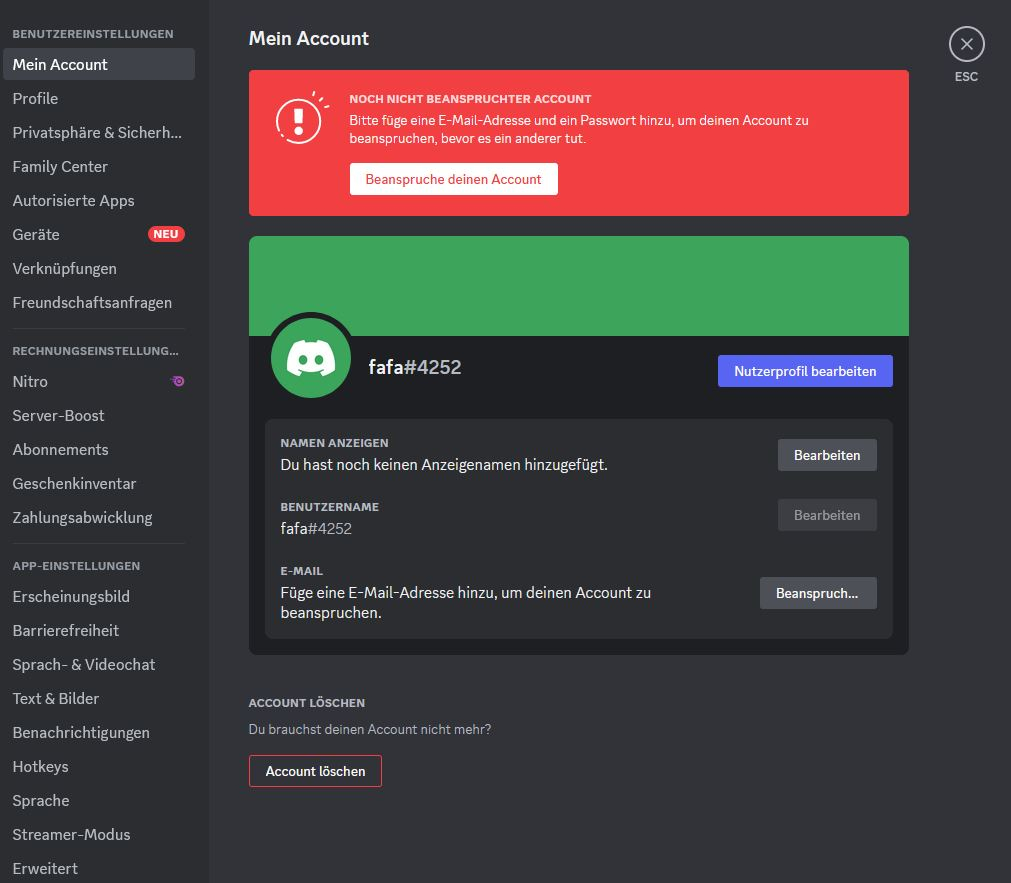Click the Mein Account page heading
1011x883 pixels.
pyautogui.click(x=309, y=38)
